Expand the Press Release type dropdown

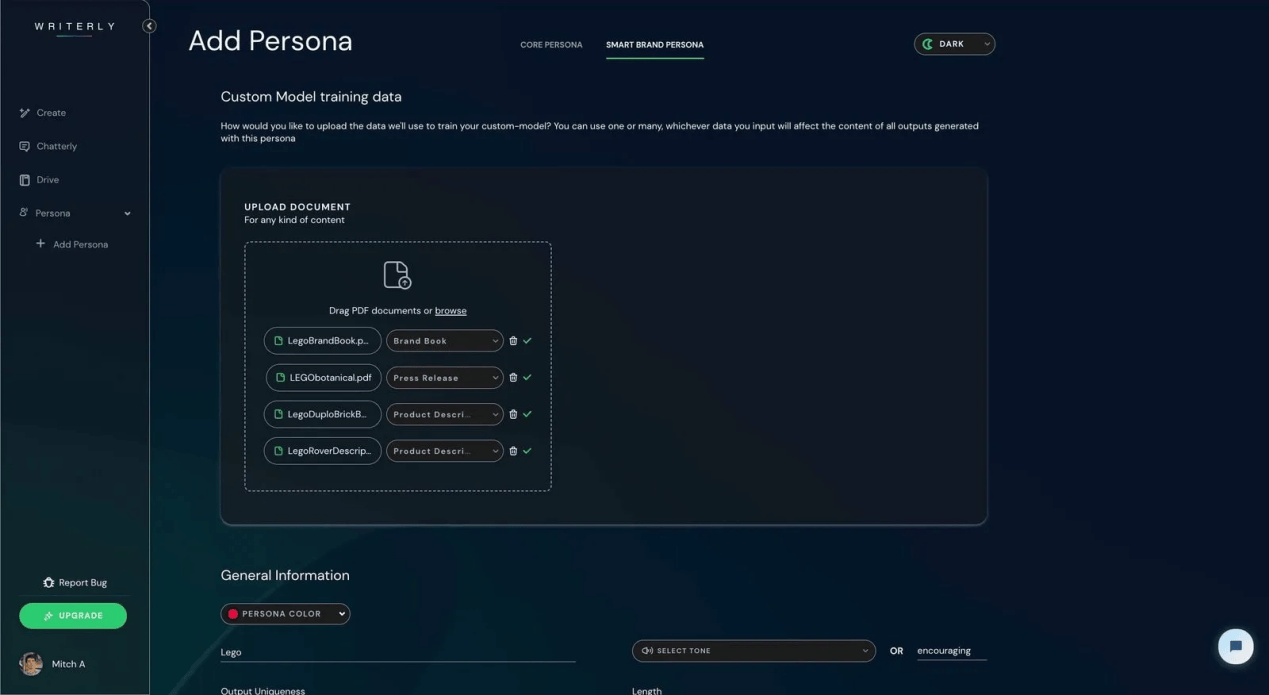pyautogui.click(x=445, y=378)
